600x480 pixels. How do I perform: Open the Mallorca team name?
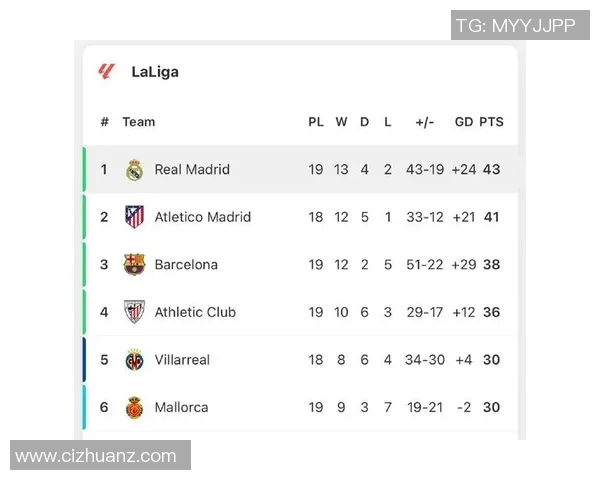[x=181, y=408]
